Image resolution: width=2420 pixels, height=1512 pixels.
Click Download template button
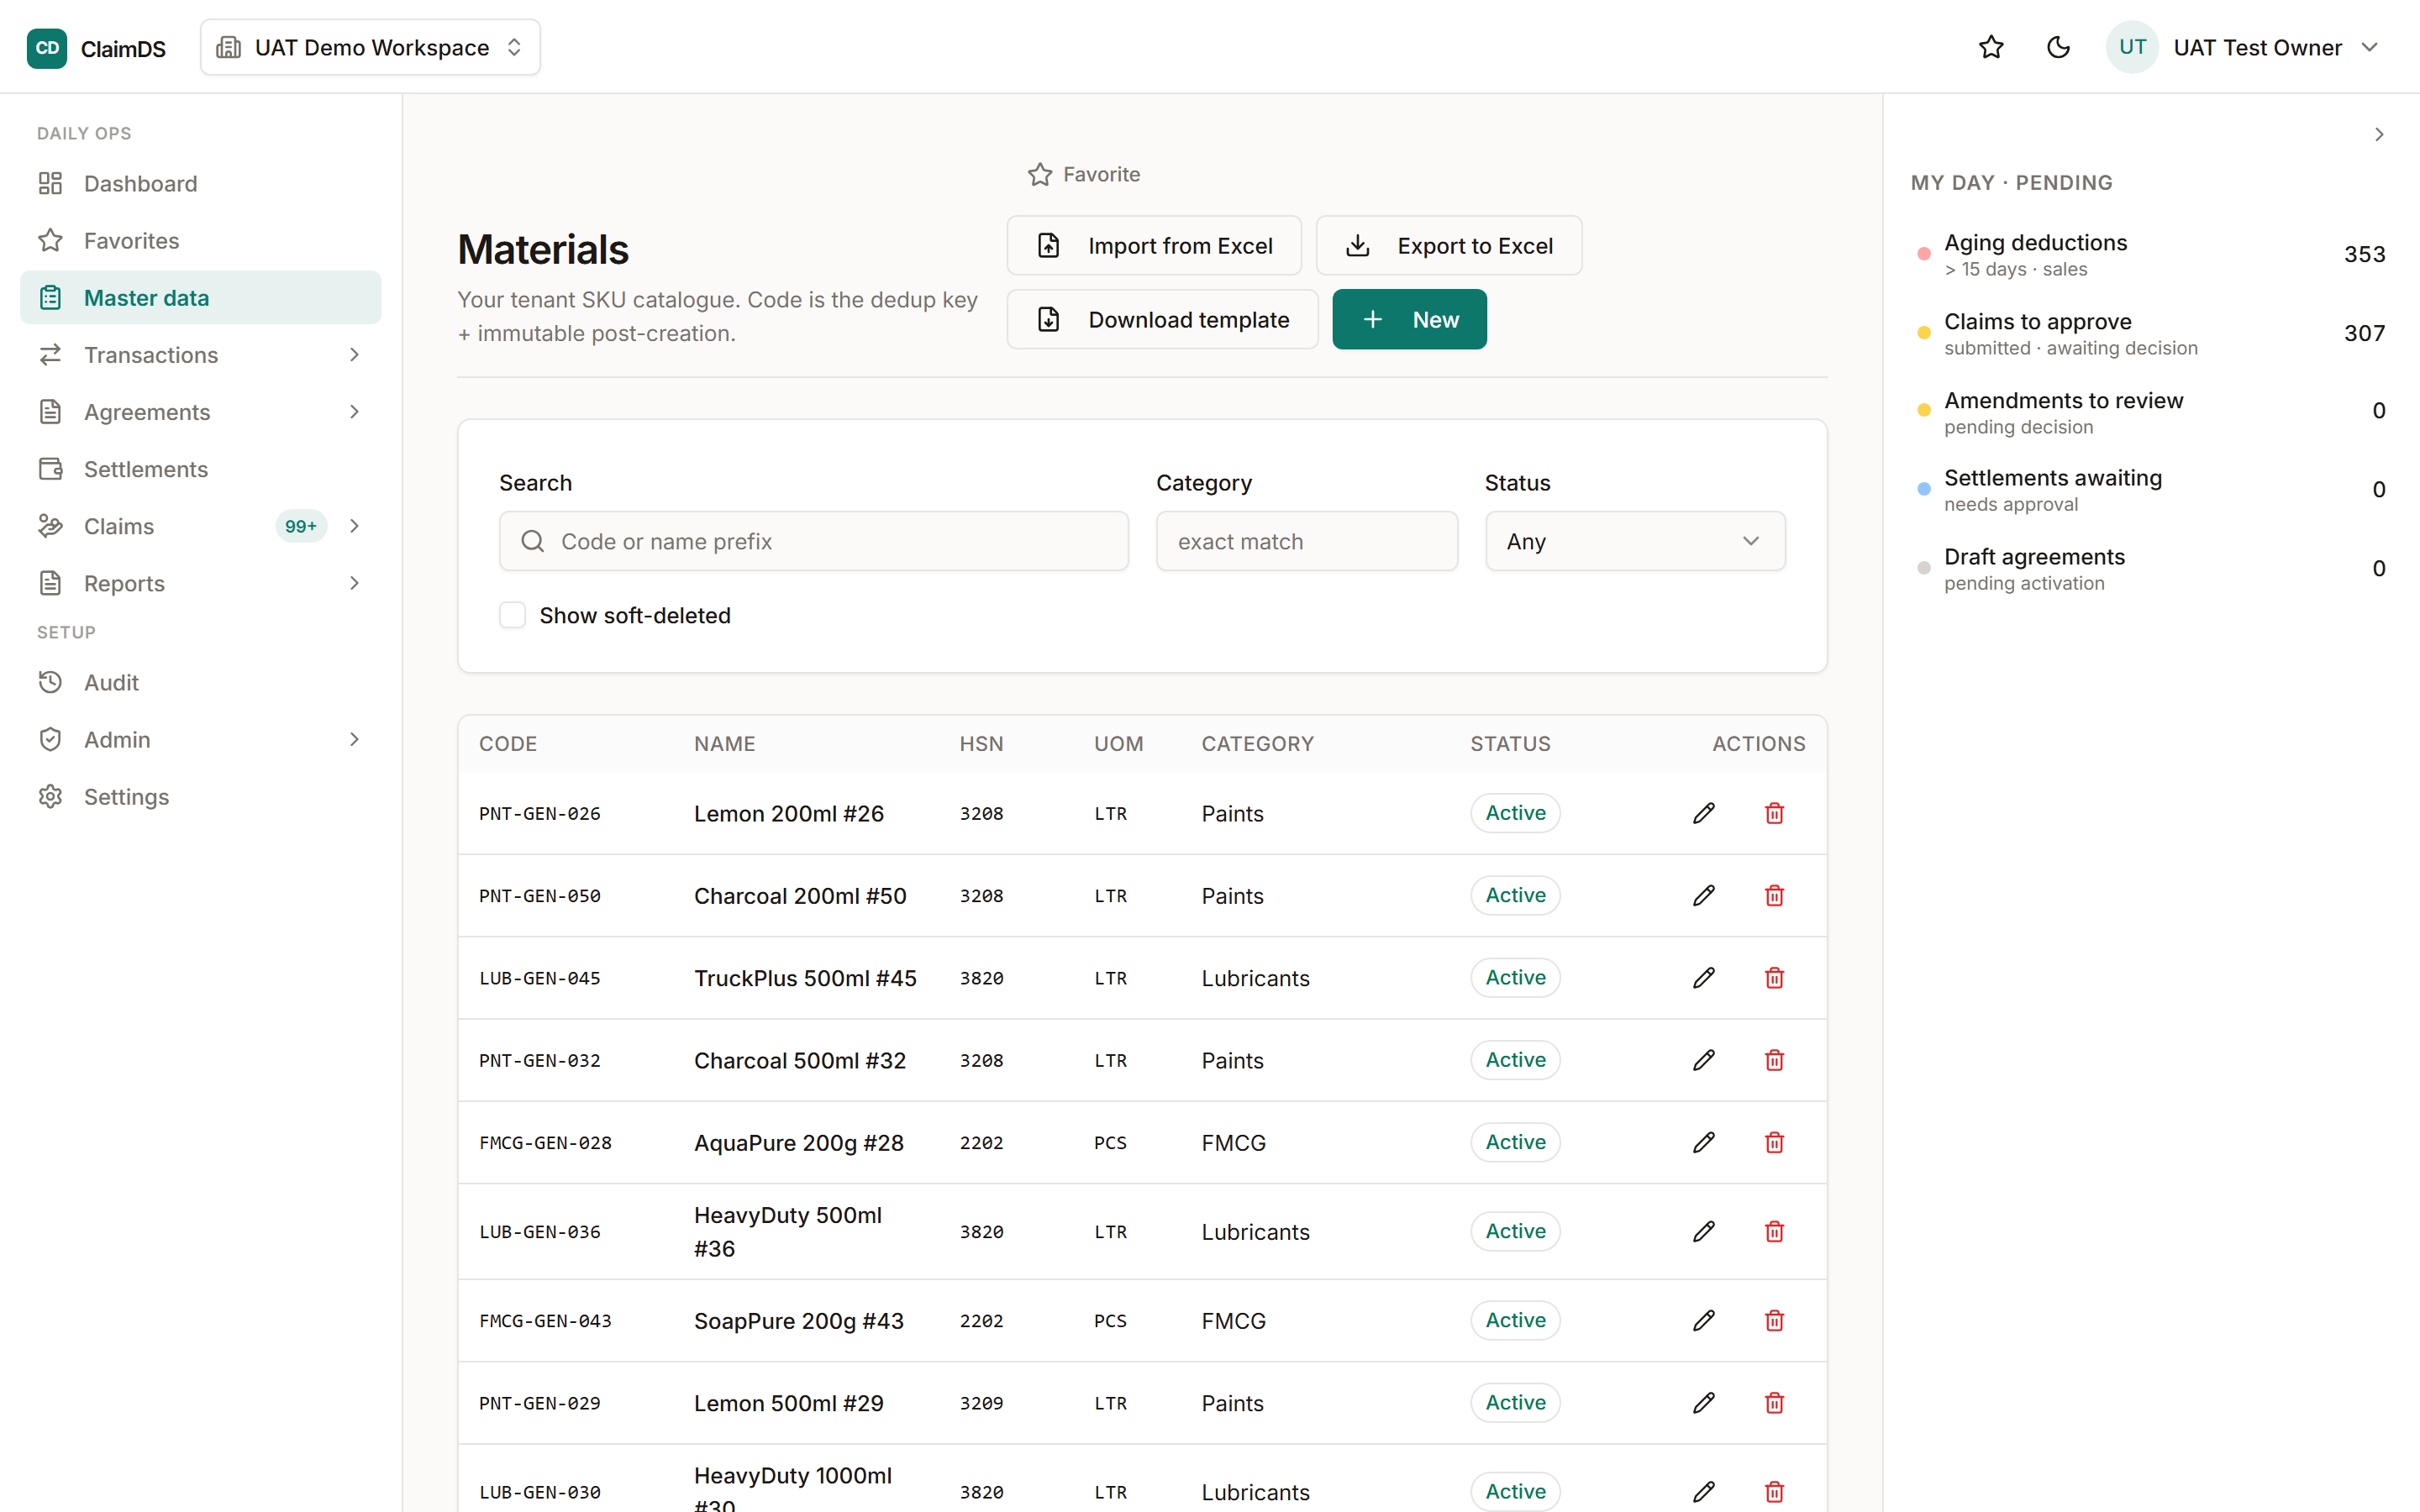(x=1162, y=320)
